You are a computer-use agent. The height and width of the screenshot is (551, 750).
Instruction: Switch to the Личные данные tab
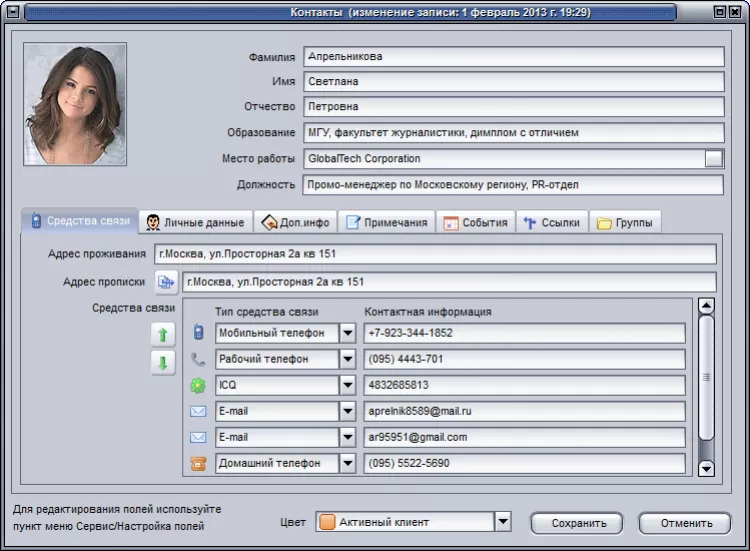pos(195,222)
